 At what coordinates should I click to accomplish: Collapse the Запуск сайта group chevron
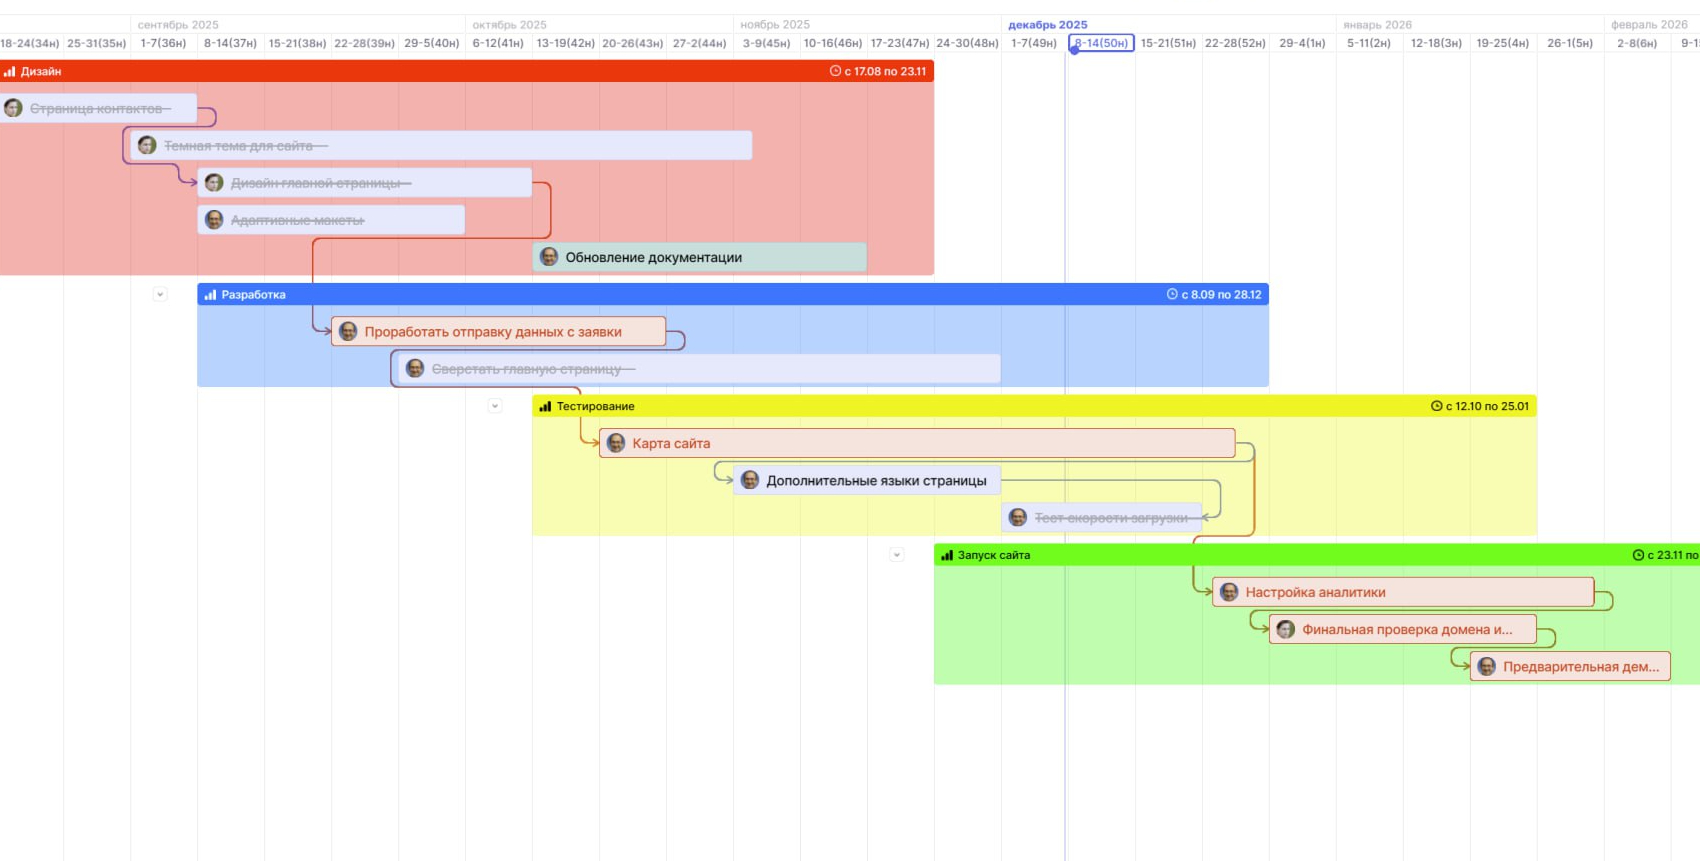(x=896, y=555)
